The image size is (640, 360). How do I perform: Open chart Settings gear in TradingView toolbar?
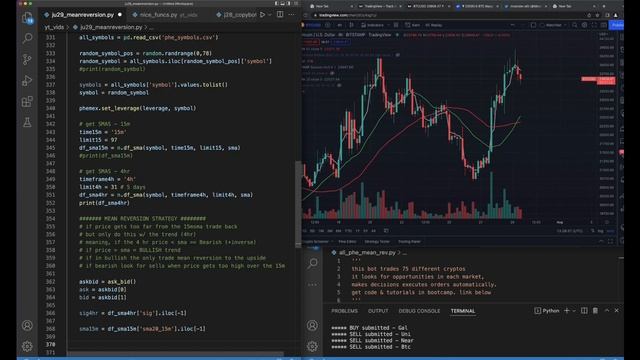[x=584, y=25]
